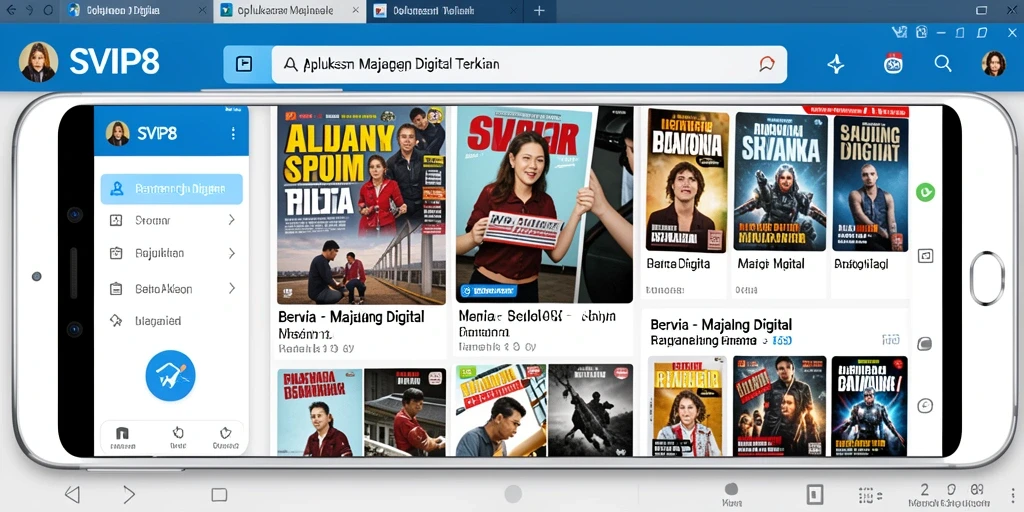Viewport: 1024px width, 512px height.
Task: Click the round blue action button in sidebar
Action: (x=170, y=376)
